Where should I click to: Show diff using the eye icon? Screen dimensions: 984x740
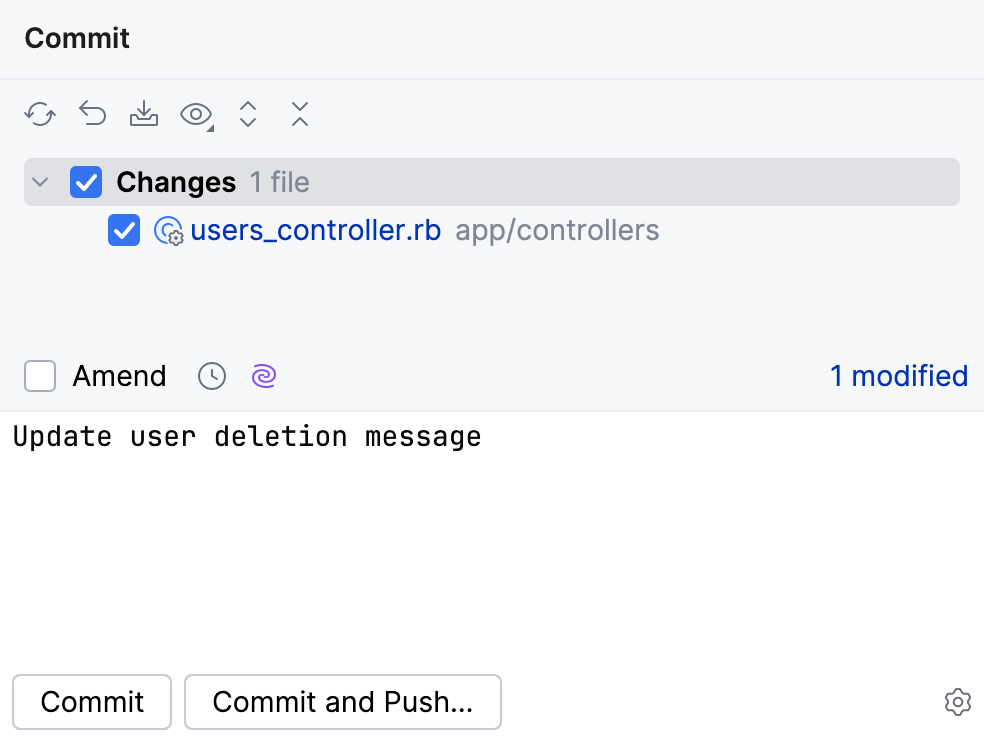tap(193, 114)
